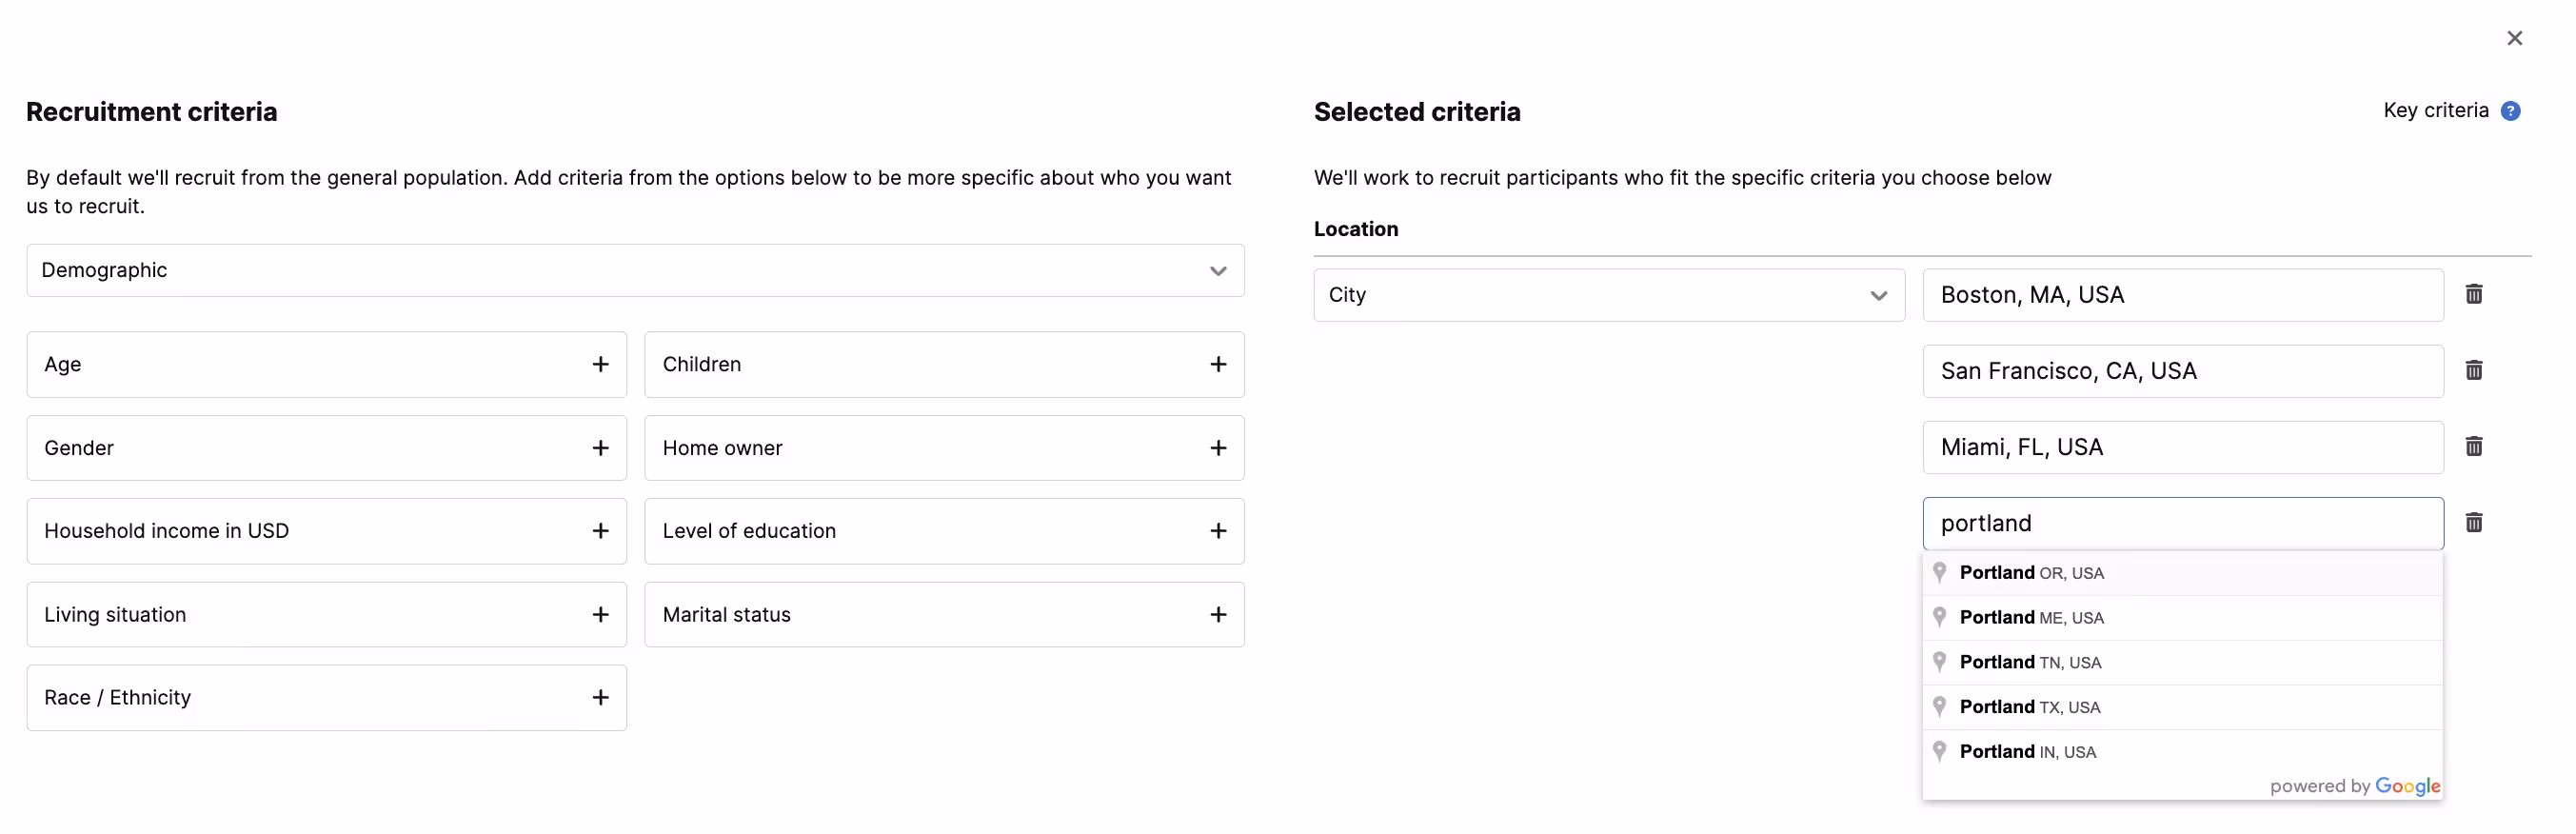Add the Children criteria
The height and width of the screenshot is (834, 2576).
(x=1217, y=364)
